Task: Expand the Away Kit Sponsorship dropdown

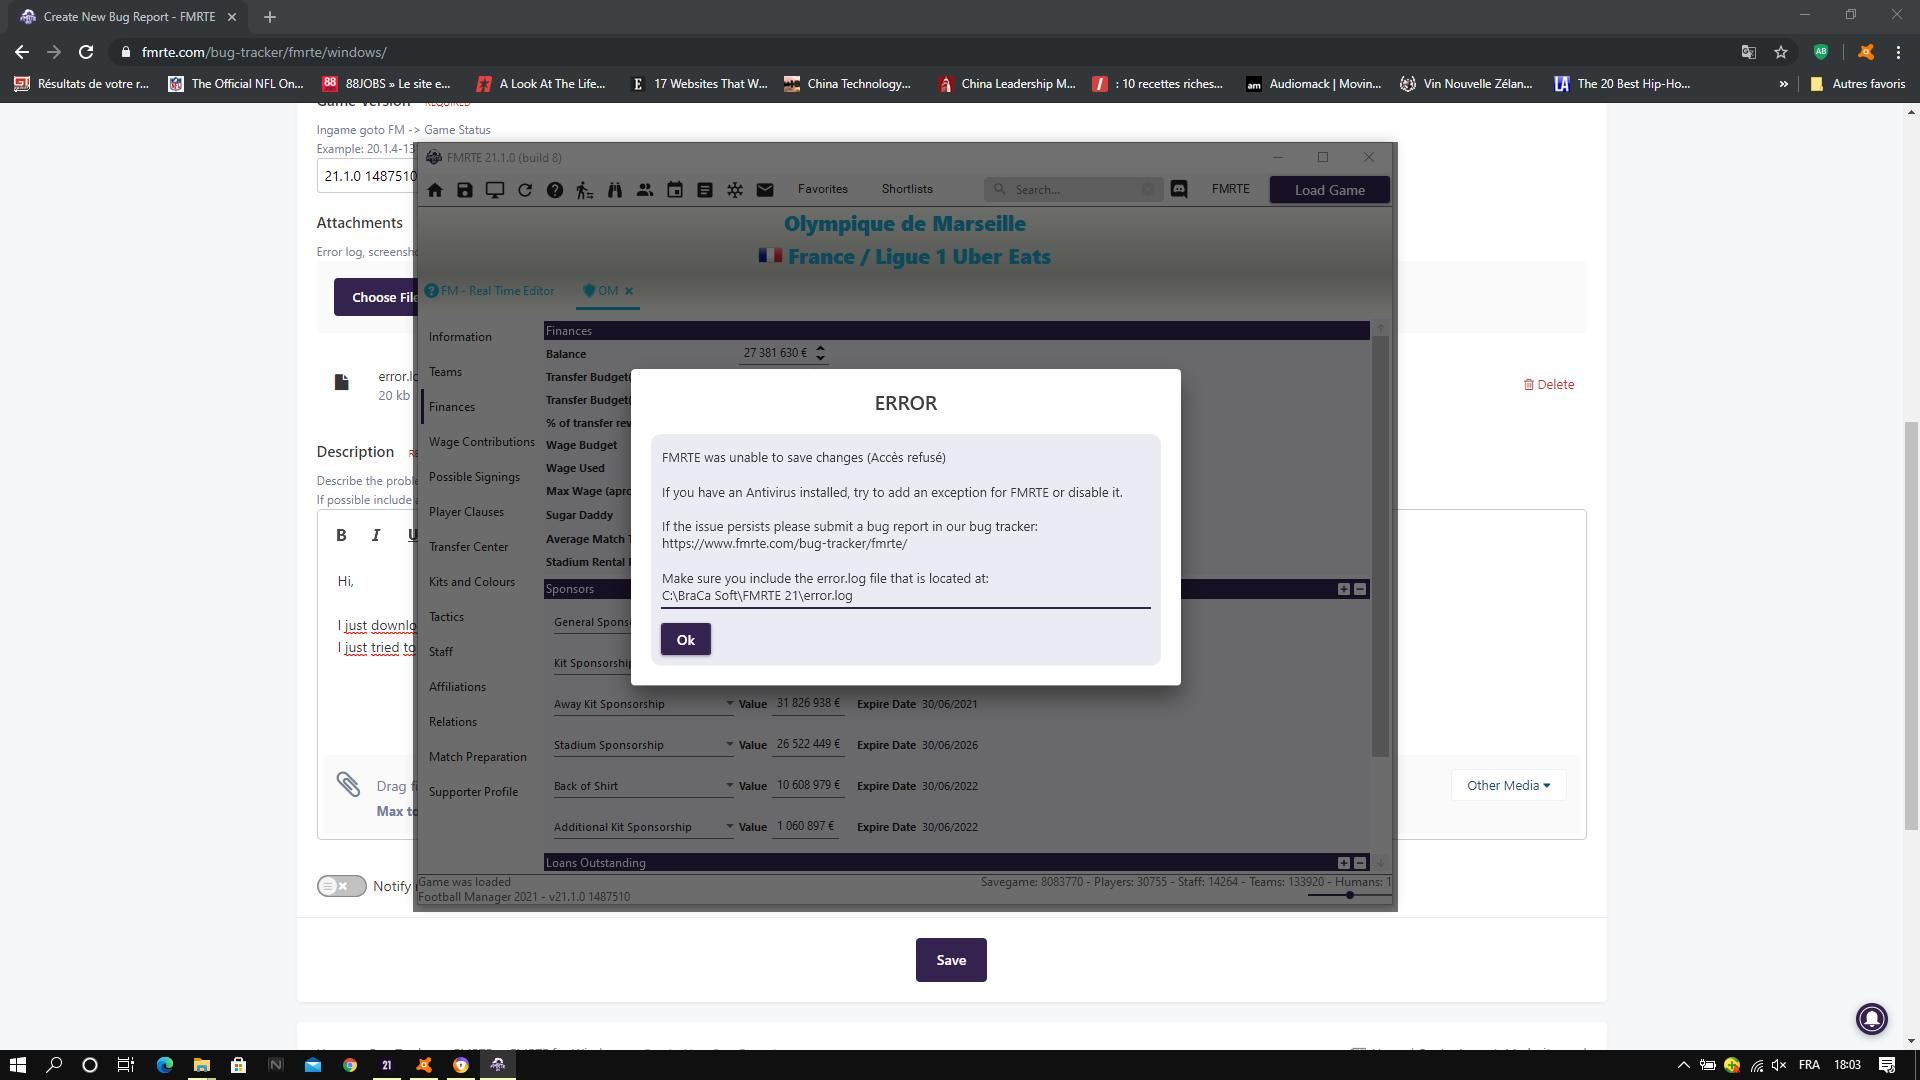Action: [730, 703]
